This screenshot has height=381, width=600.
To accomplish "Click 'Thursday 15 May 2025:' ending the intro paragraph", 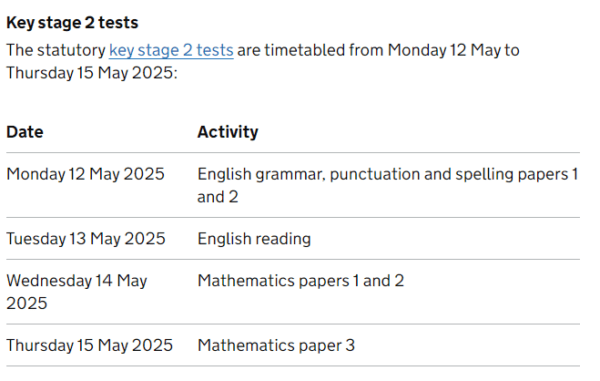I will point(92,73).
